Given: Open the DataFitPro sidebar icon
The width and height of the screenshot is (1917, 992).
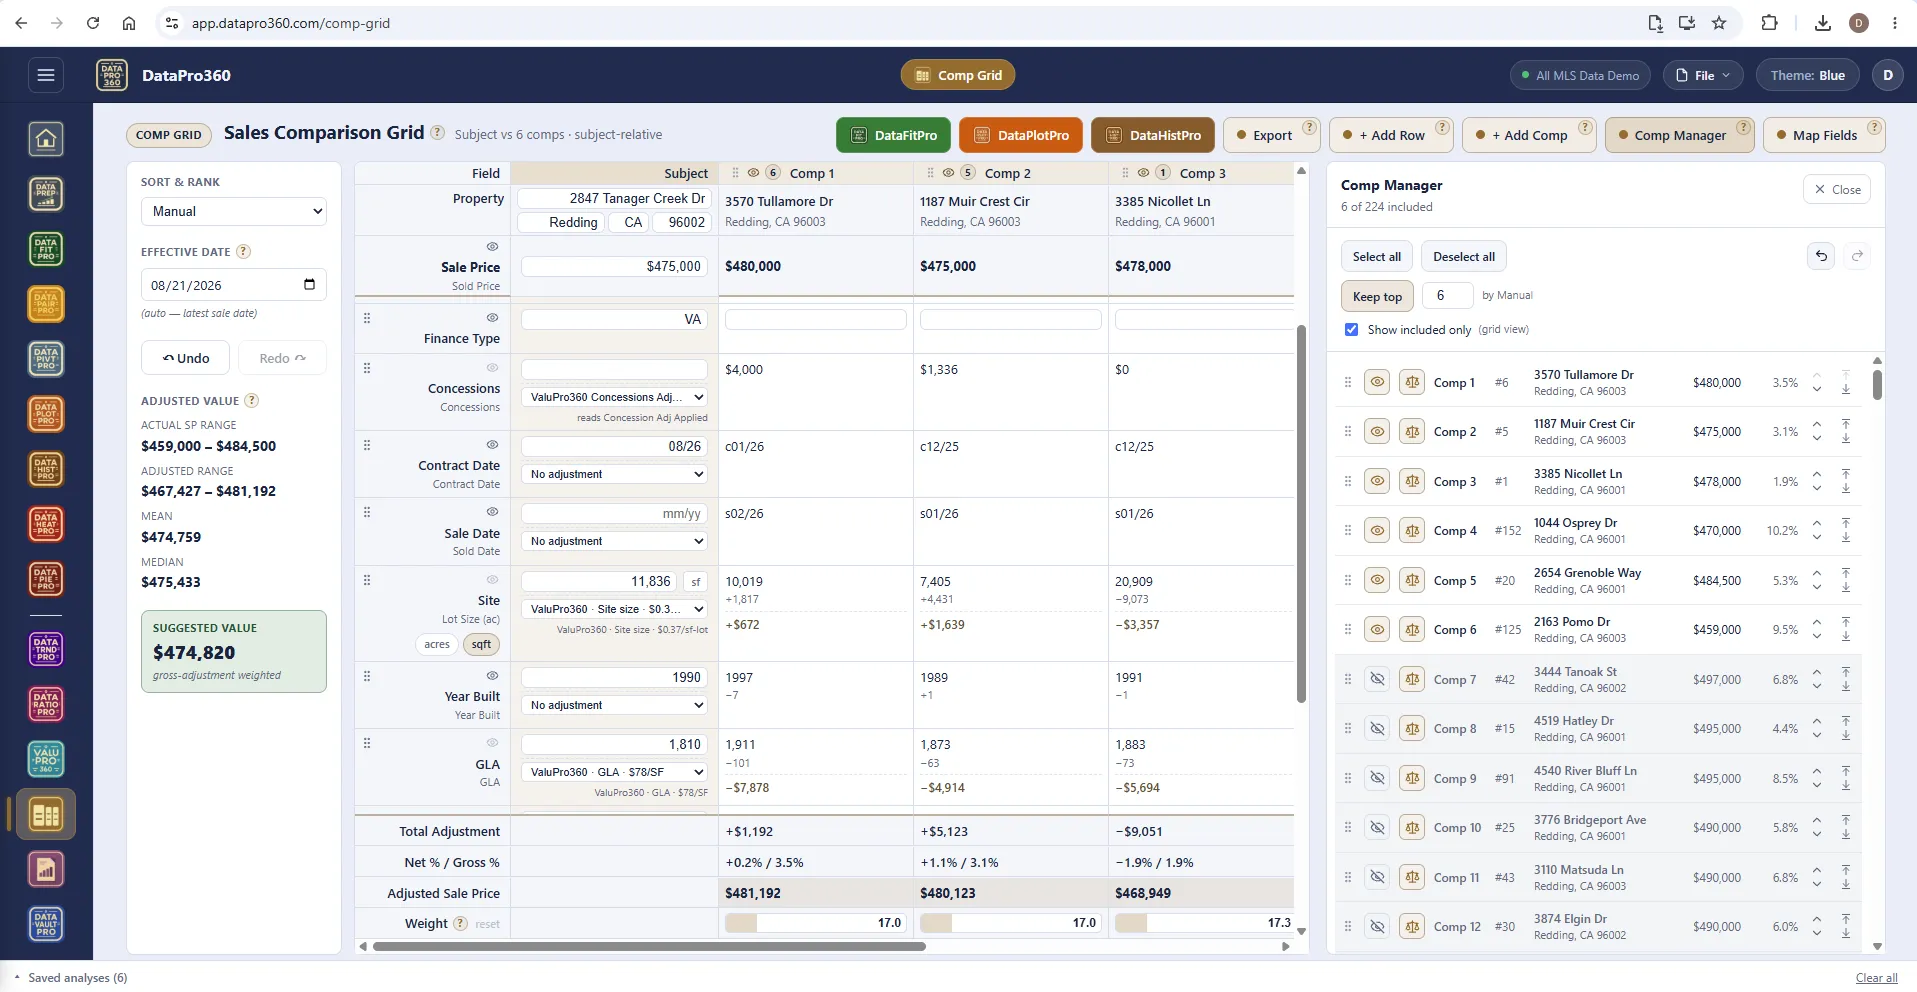Looking at the screenshot, I should coord(46,249).
